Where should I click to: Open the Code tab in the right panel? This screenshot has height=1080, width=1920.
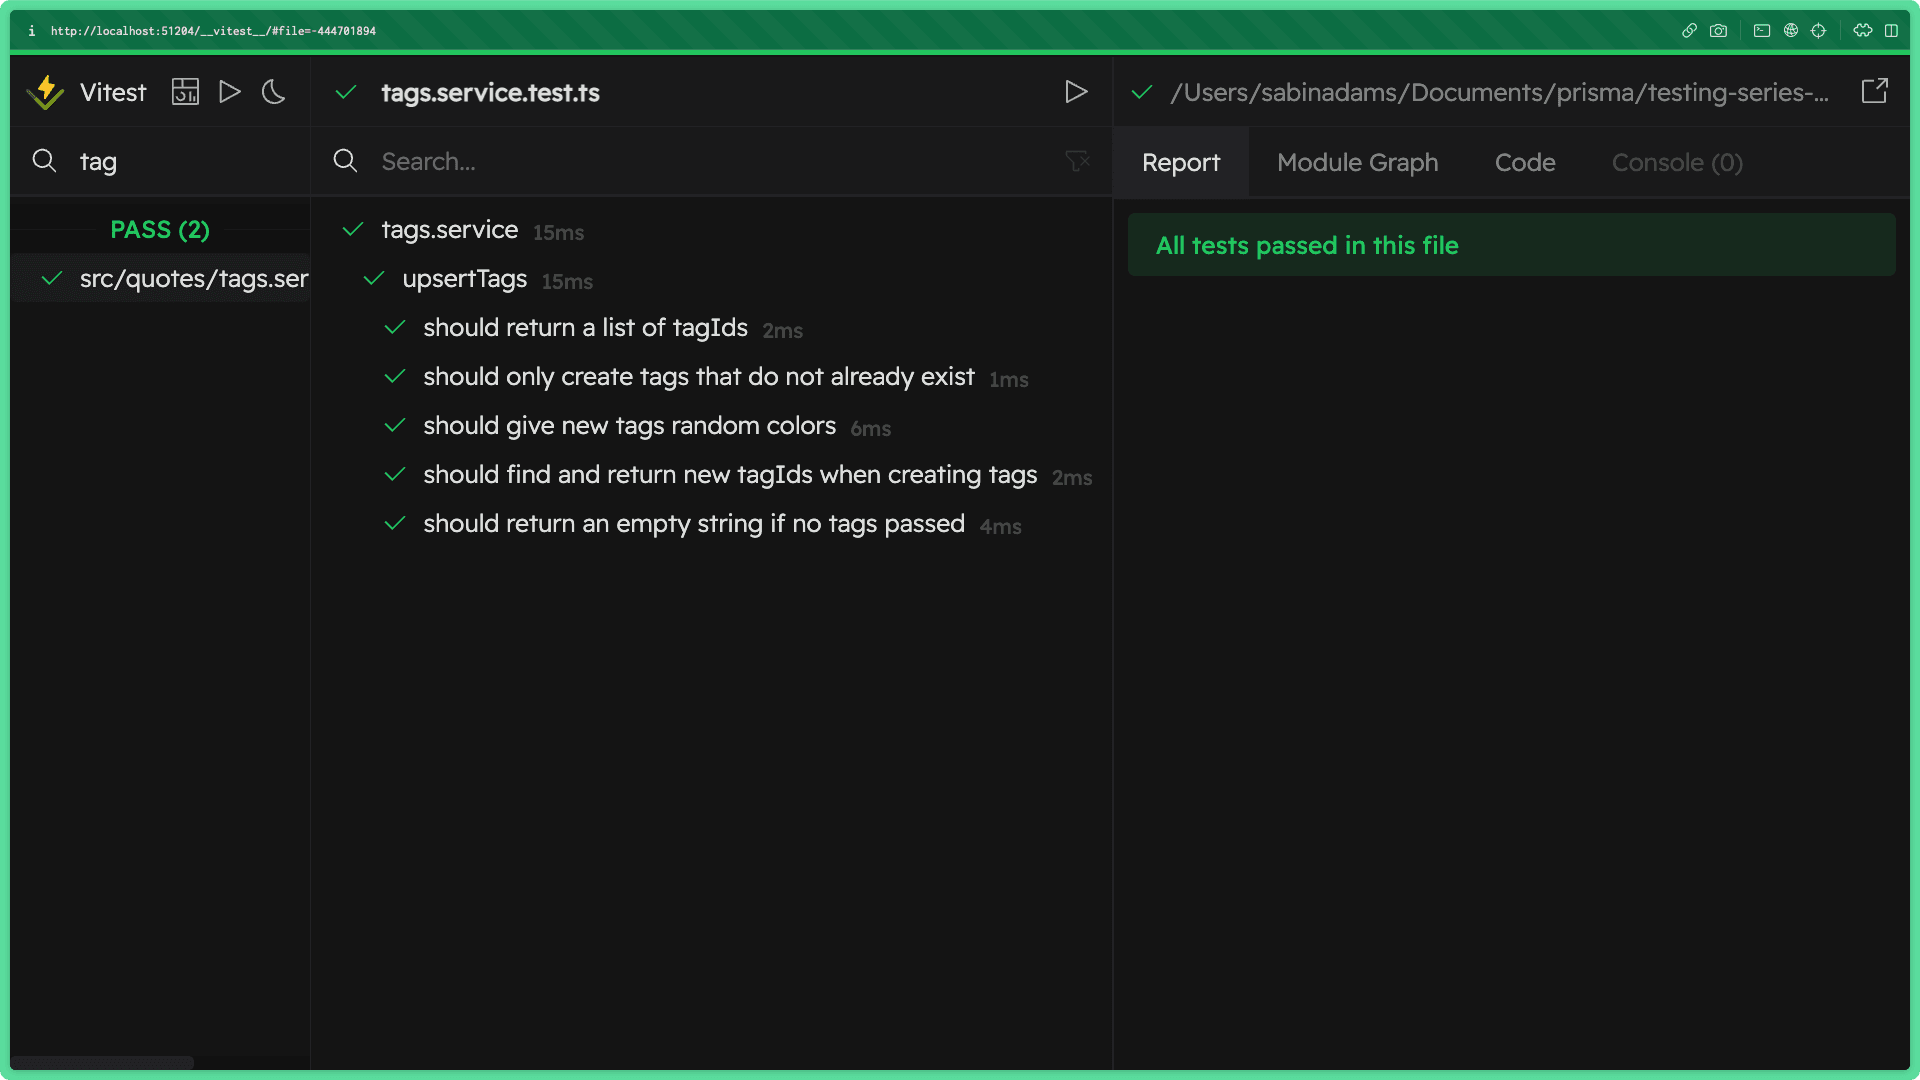pos(1524,162)
